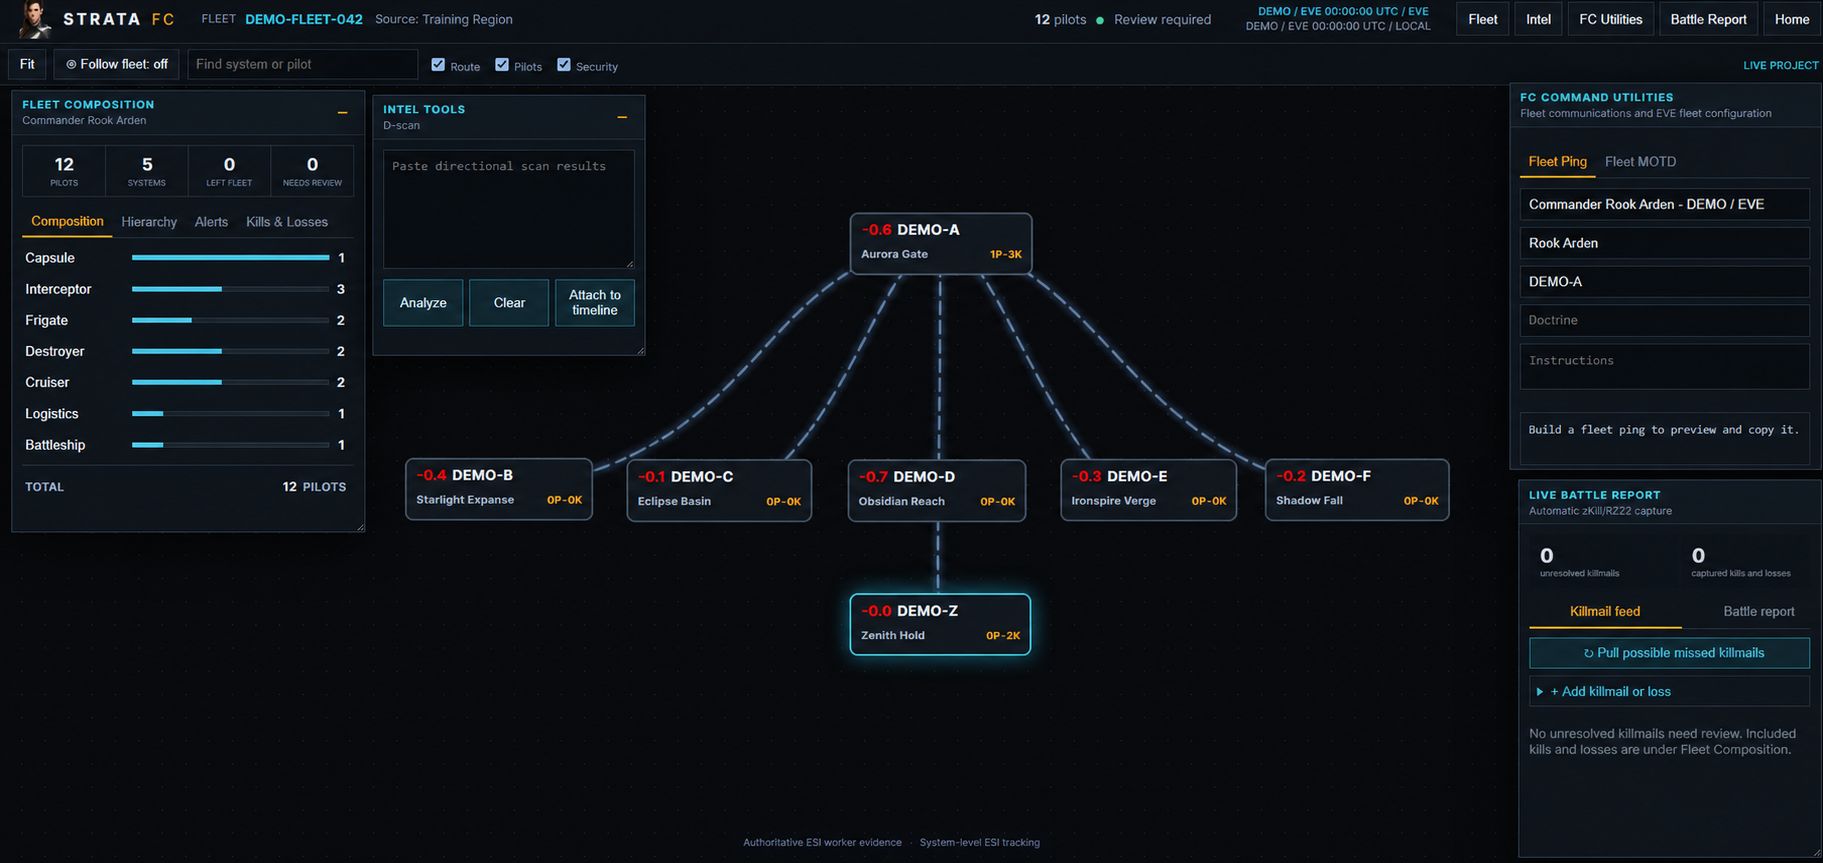Click the Clear button
Screen dimensions: 1823x863
pyautogui.click(x=509, y=302)
